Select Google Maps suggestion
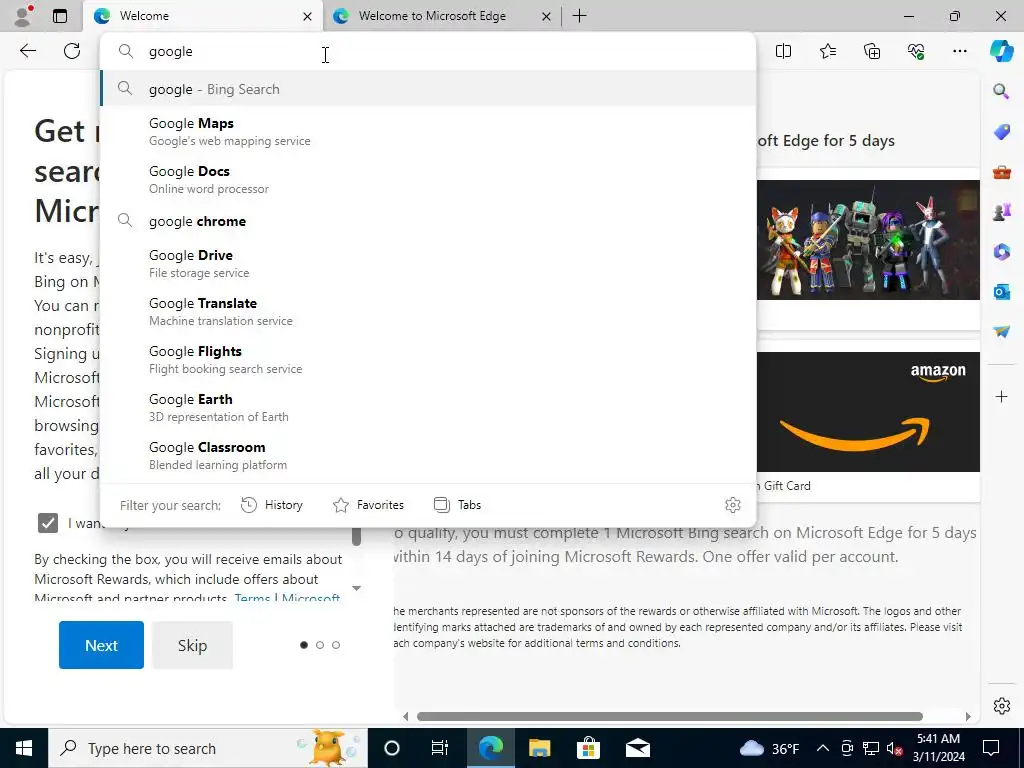The image size is (1024, 768). click(x=428, y=131)
